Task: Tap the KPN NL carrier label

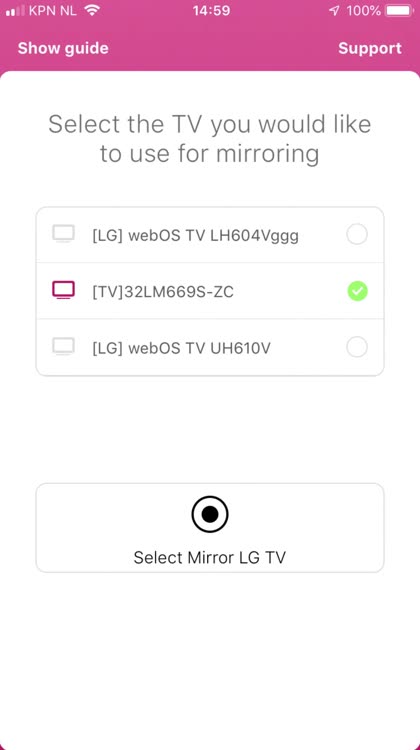Action: [53, 11]
